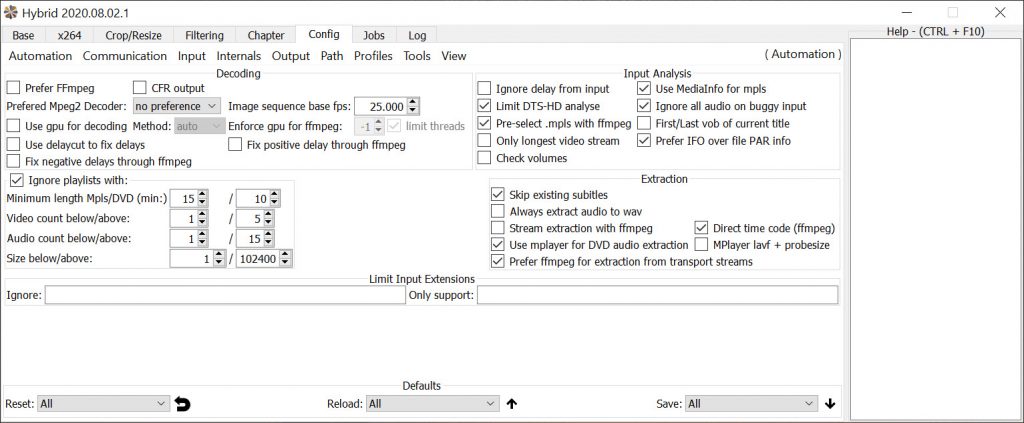Uncheck Limit DTS-HD analyse
Image resolution: width=1024 pixels, height=423 pixels.
click(x=484, y=106)
